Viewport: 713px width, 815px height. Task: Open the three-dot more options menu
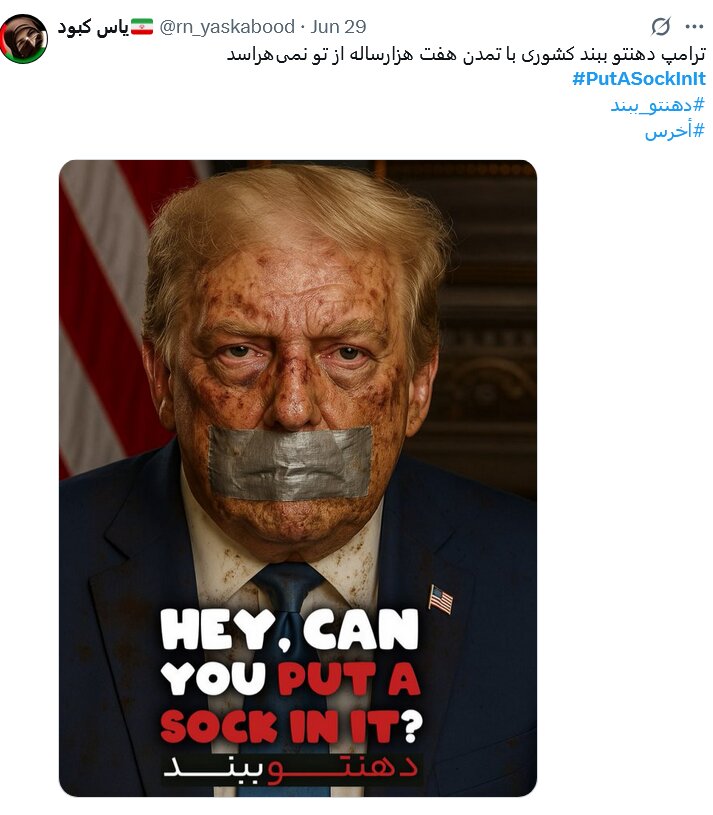(694, 27)
